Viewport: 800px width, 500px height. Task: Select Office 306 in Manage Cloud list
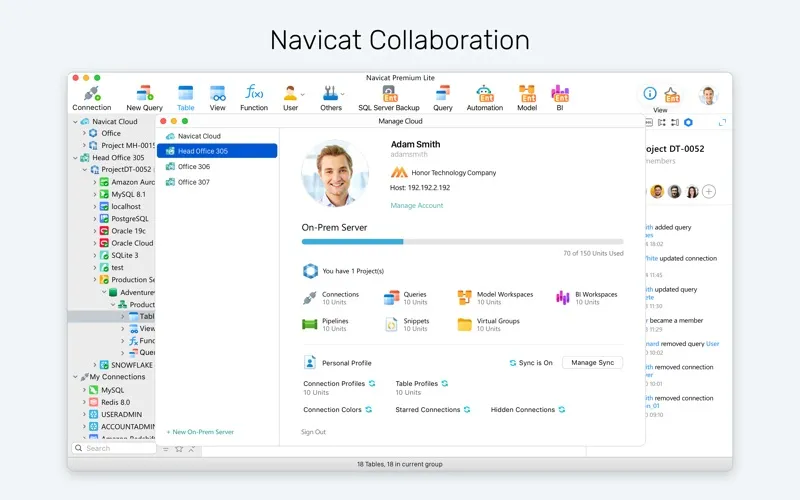click(217, 167)
